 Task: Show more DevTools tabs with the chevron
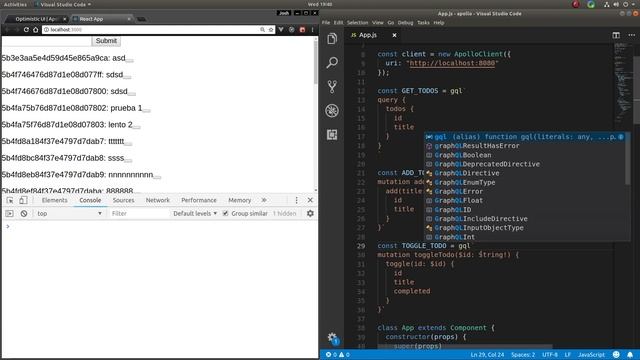click(x=264, y=200)
